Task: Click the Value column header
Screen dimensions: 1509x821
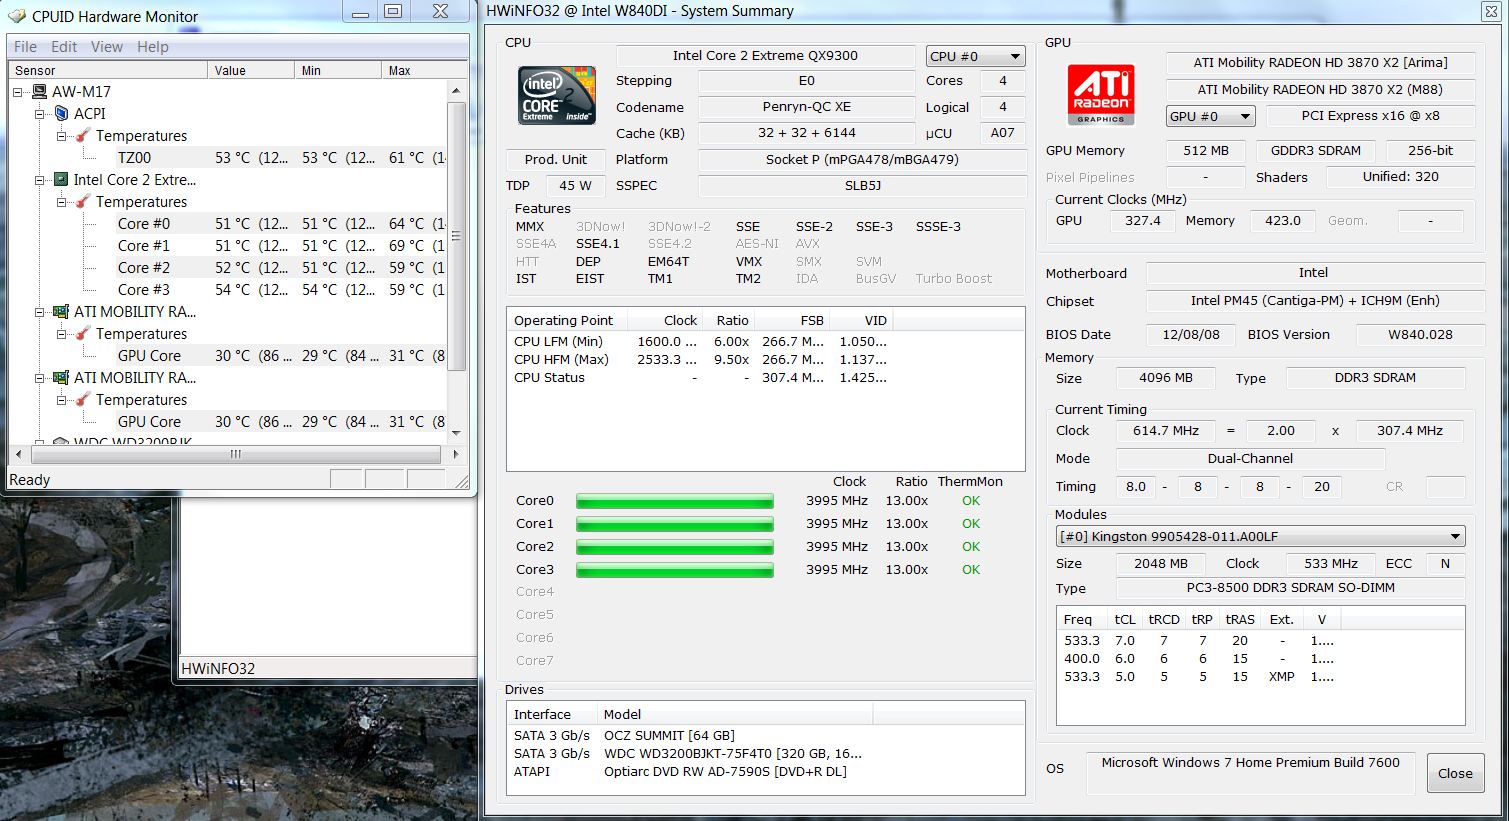Action: (253, 71)
